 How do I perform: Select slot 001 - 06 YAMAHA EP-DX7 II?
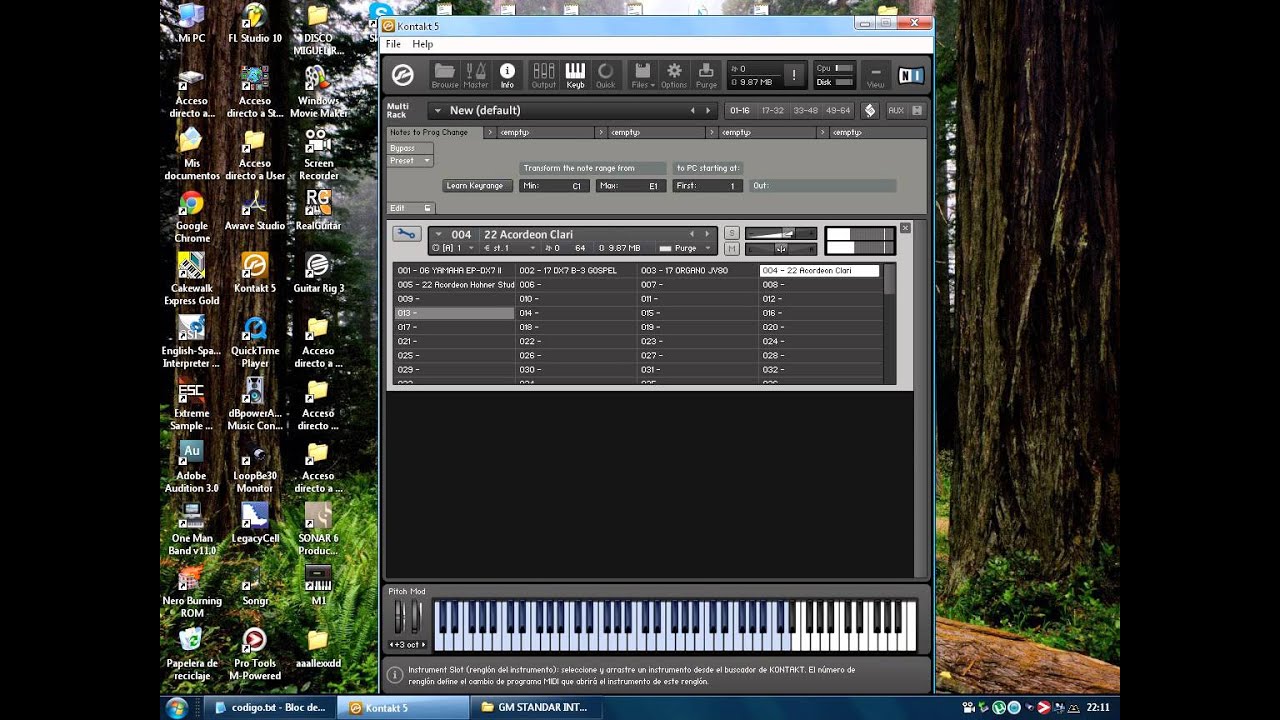pos(454,271)
